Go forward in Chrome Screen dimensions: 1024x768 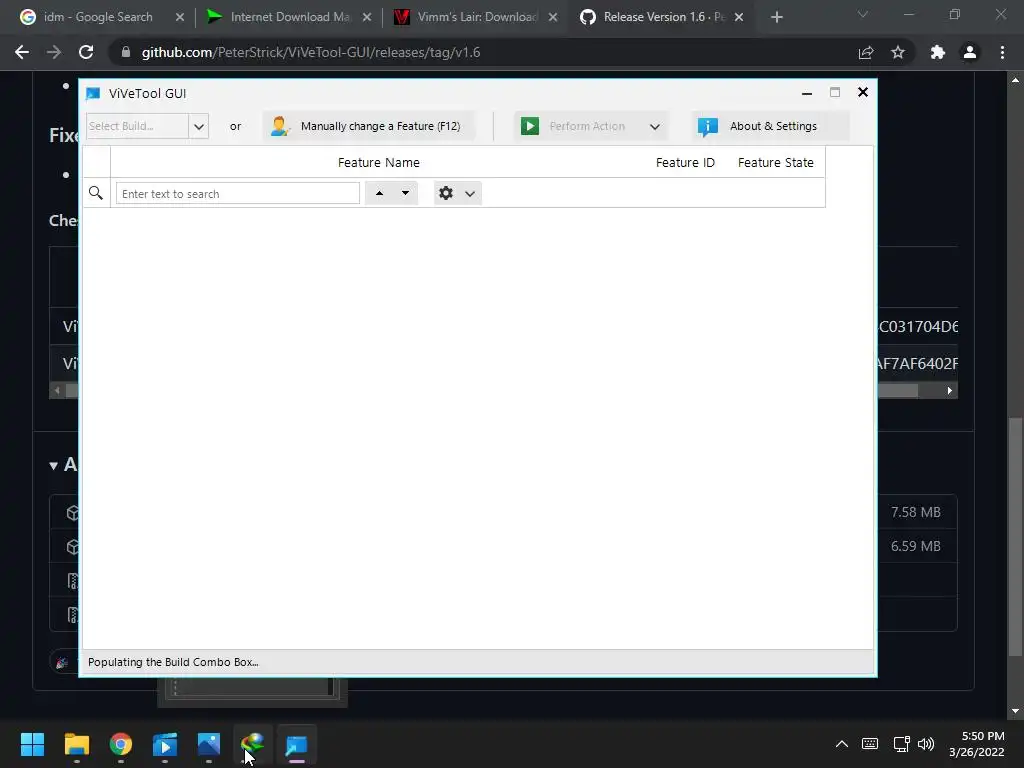pos(54,52)
